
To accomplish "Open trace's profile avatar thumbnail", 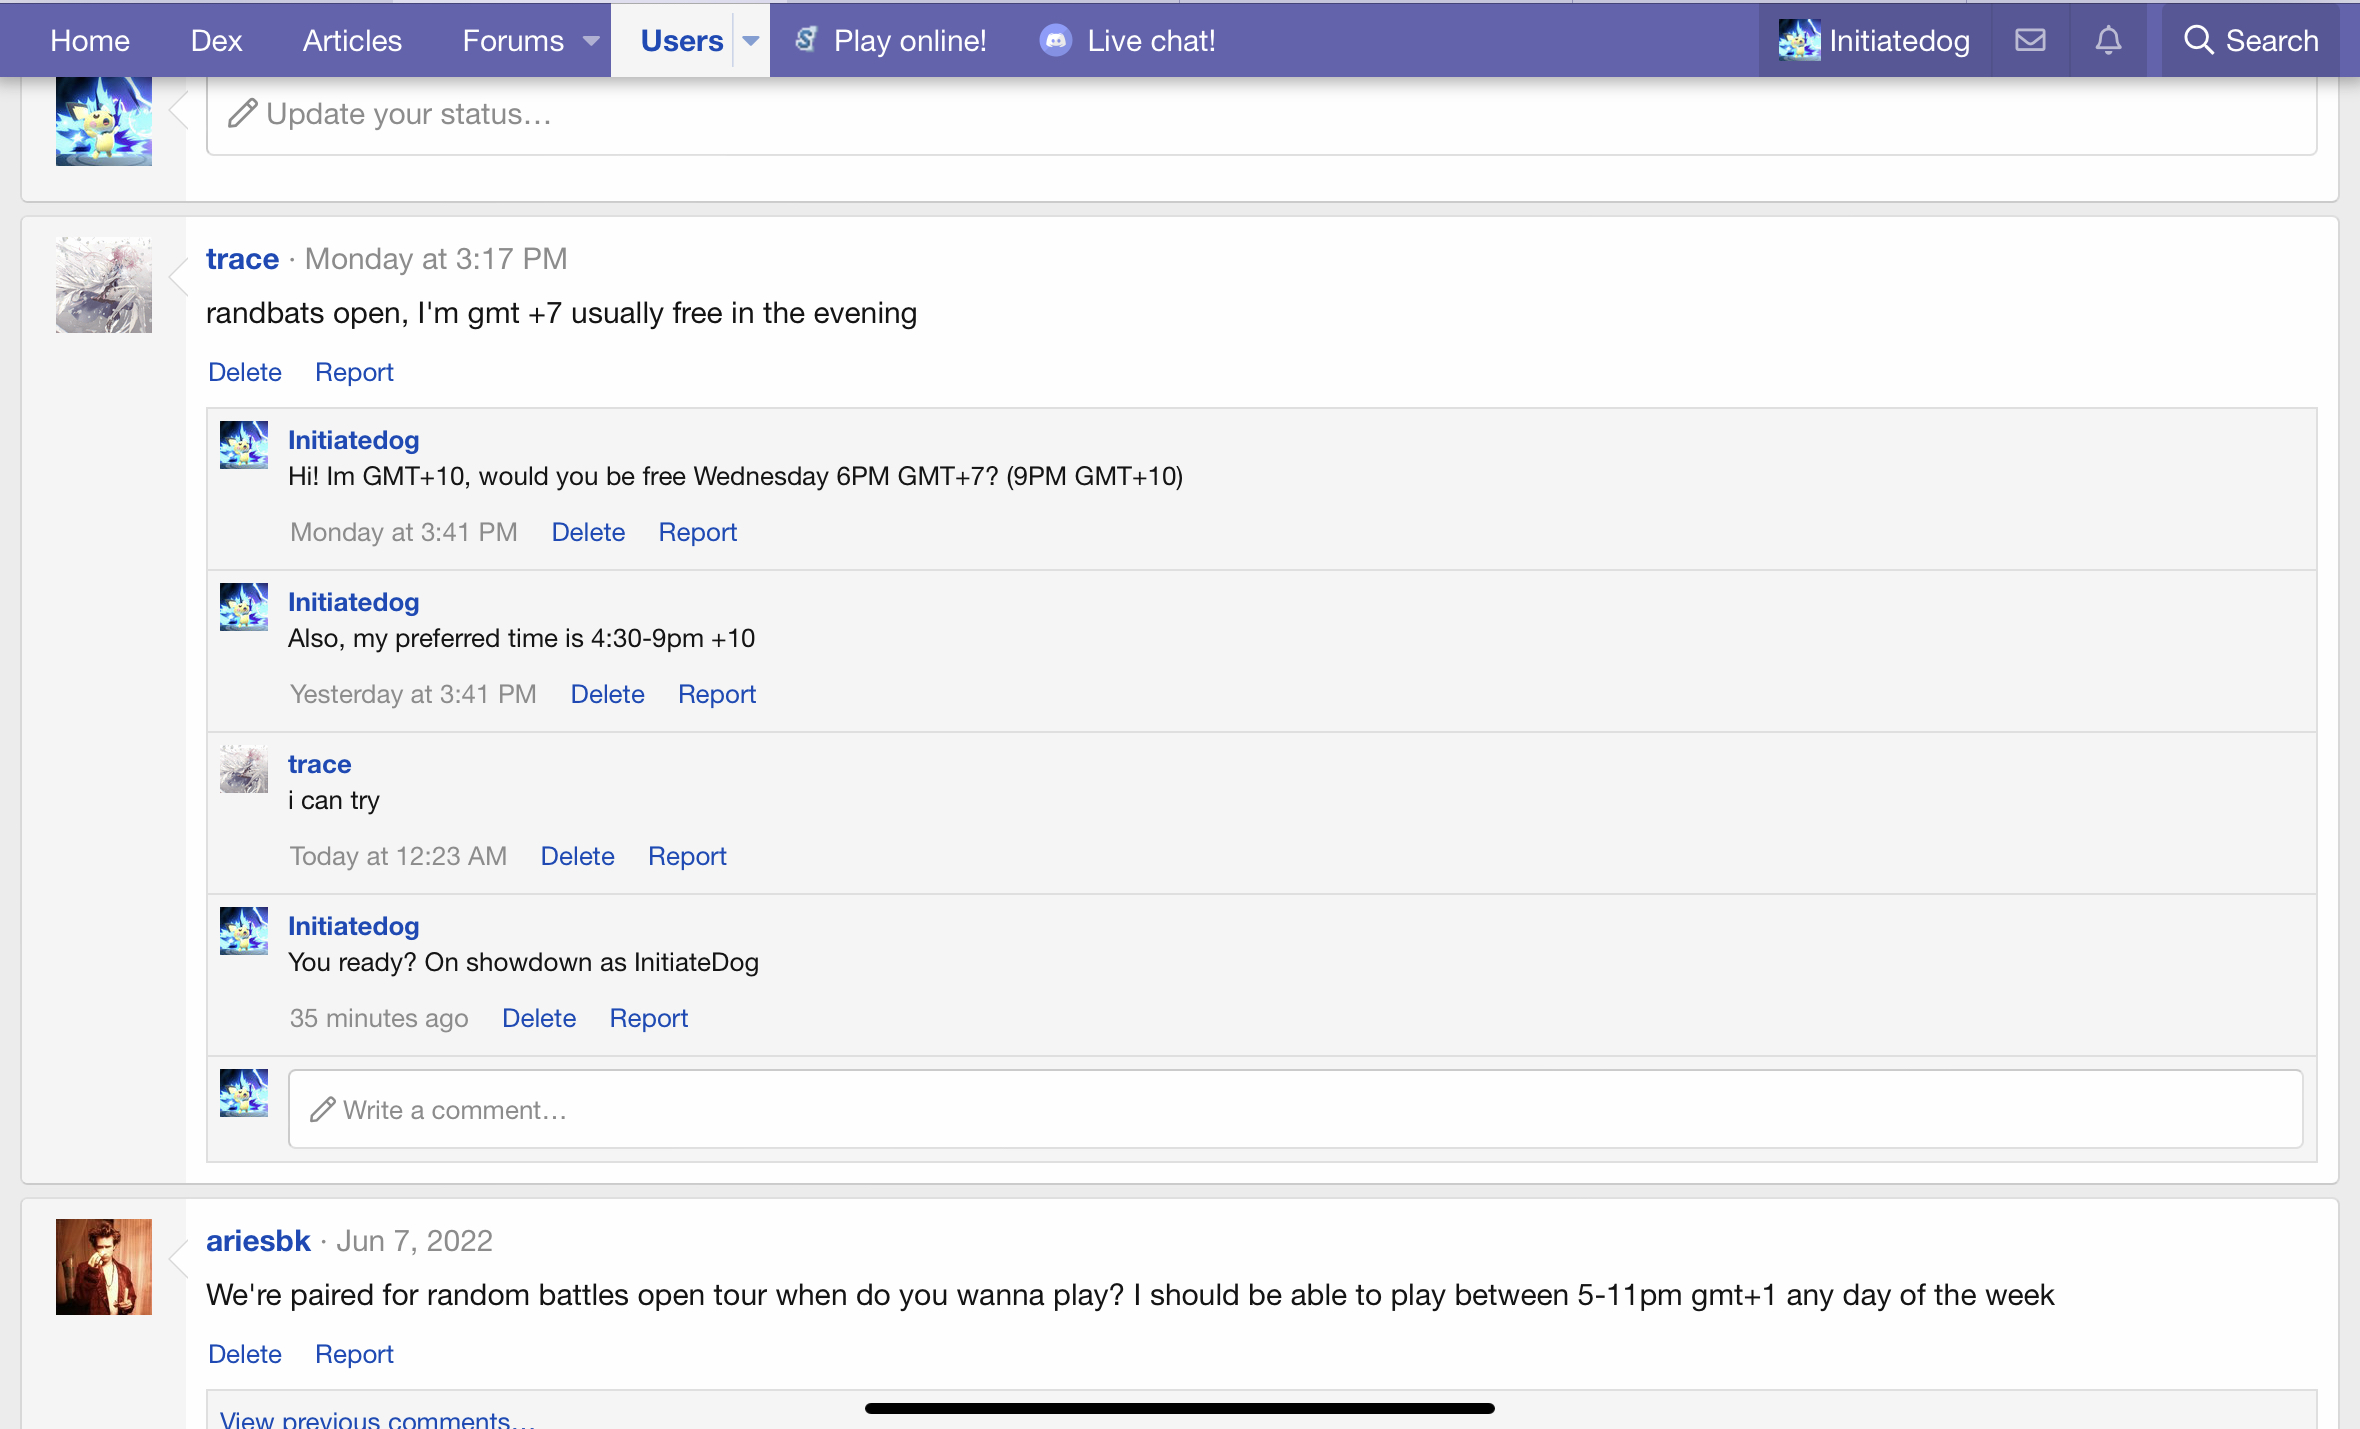I will 104,285.
